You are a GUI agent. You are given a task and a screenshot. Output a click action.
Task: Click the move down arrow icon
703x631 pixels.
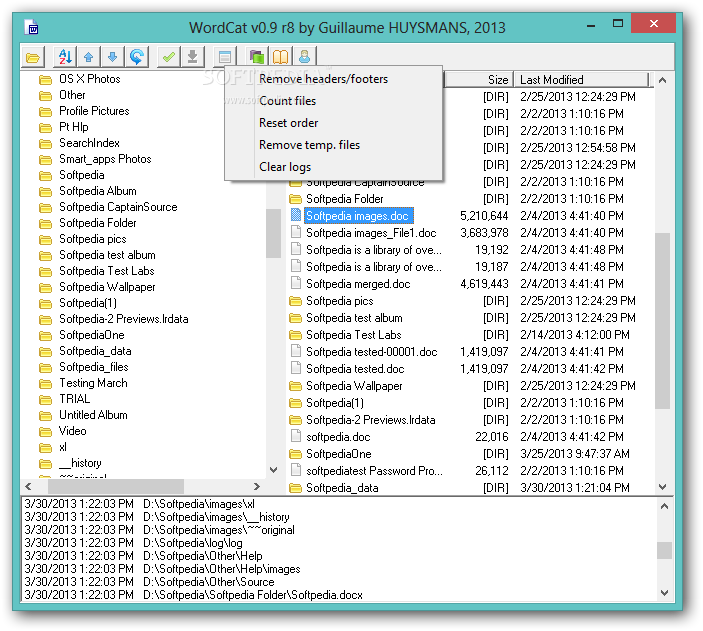[113, 57]
